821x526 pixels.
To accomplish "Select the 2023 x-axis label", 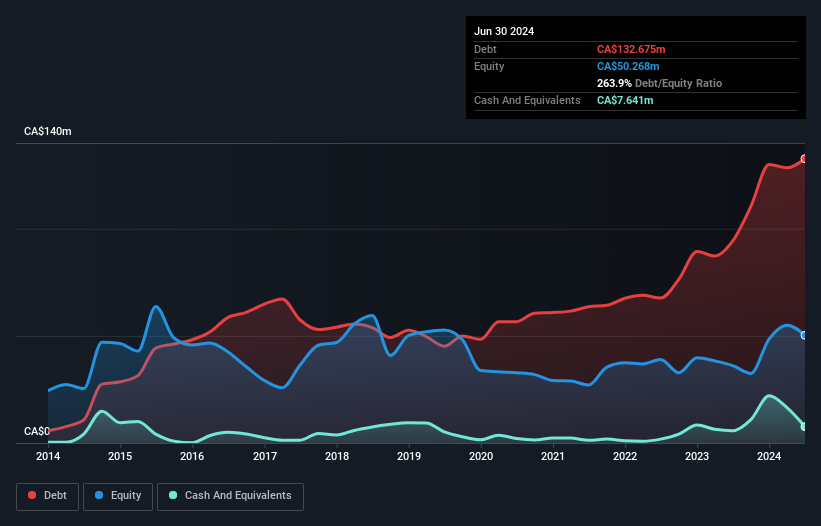I will [x=697, y=456].
